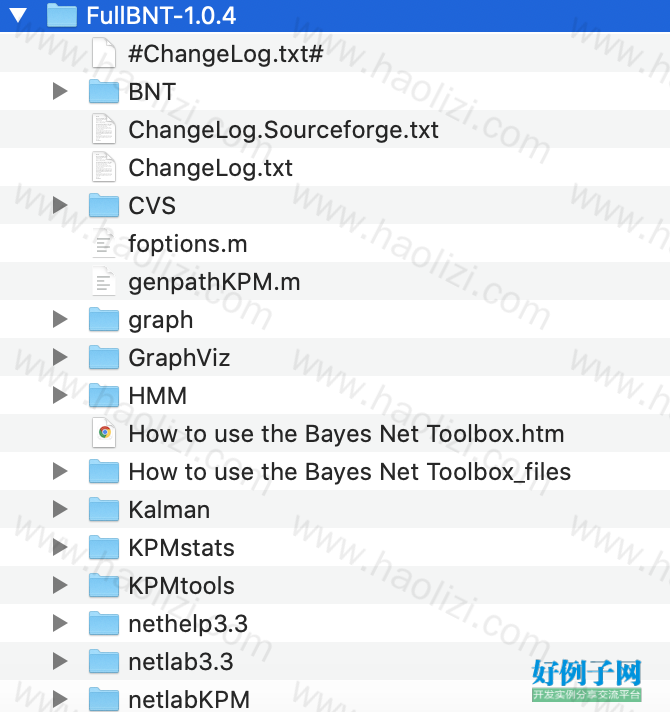Select the ChangeLog.txt file name
The image size is (670, 712).
tap(210, 168)
